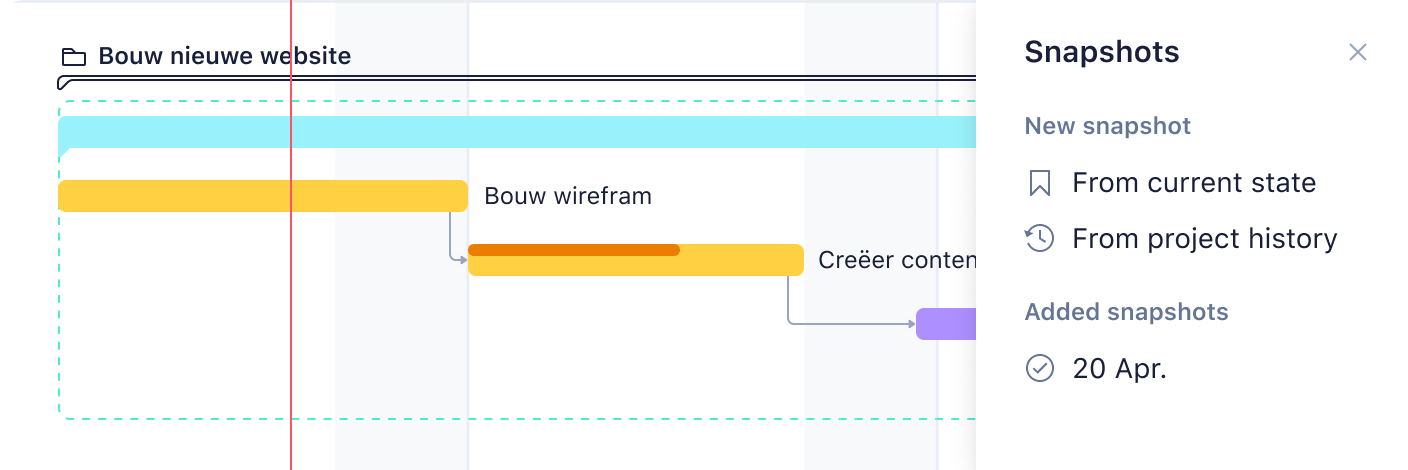1408x470 pixels.
Task: Create snapshot From current state
Action: click(x=1194, y=183)
